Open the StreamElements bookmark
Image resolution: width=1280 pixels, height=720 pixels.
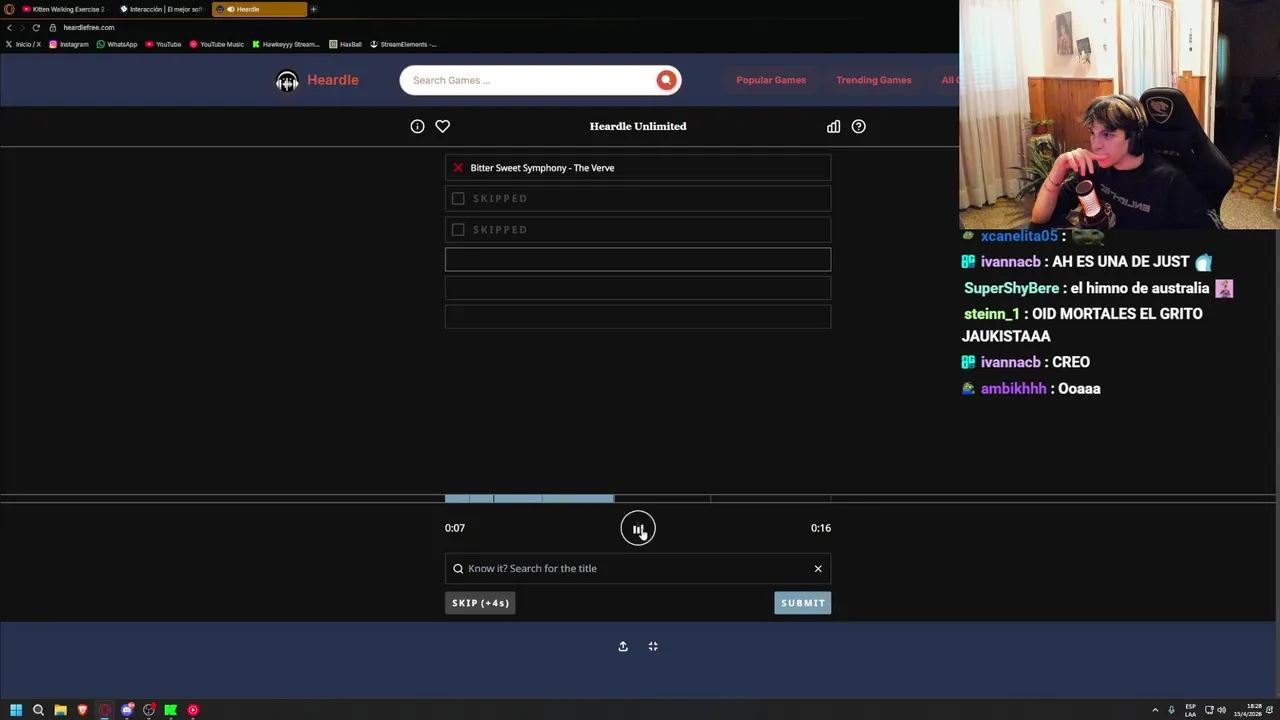coord(403,44)
